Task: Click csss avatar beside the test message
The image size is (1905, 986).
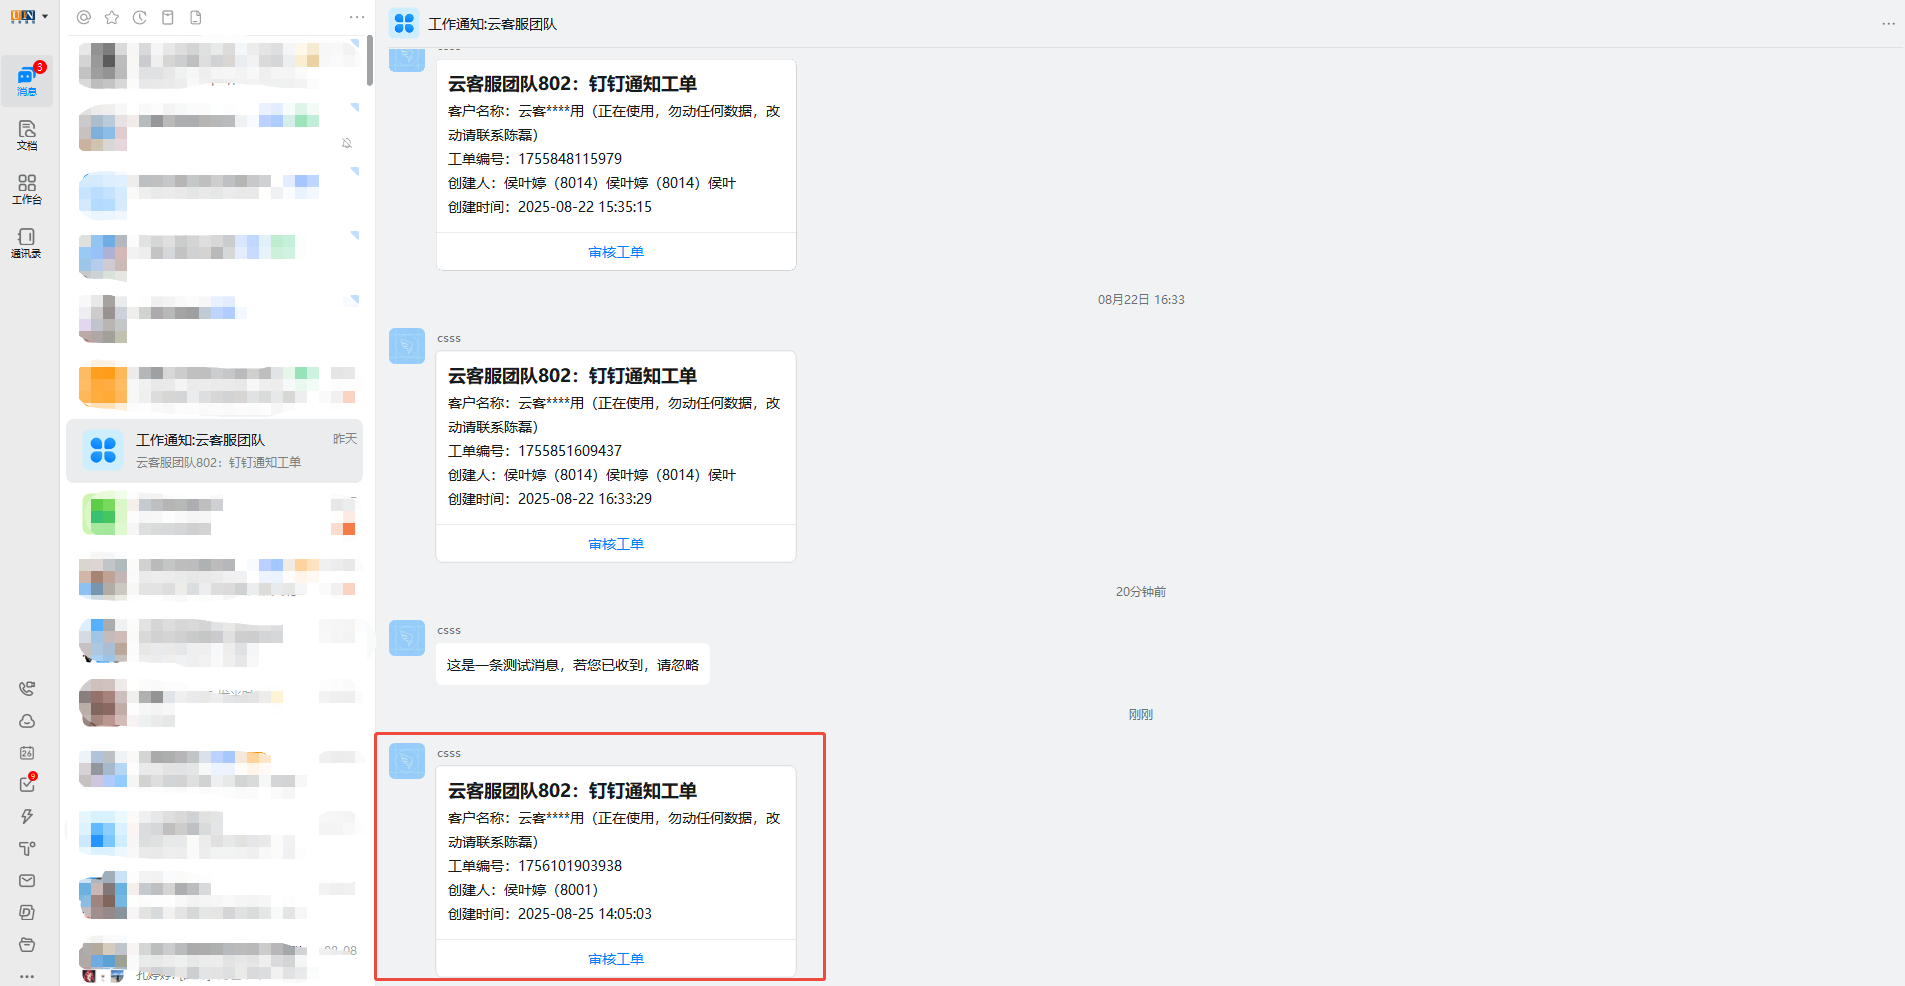Action: click(407, 638)
